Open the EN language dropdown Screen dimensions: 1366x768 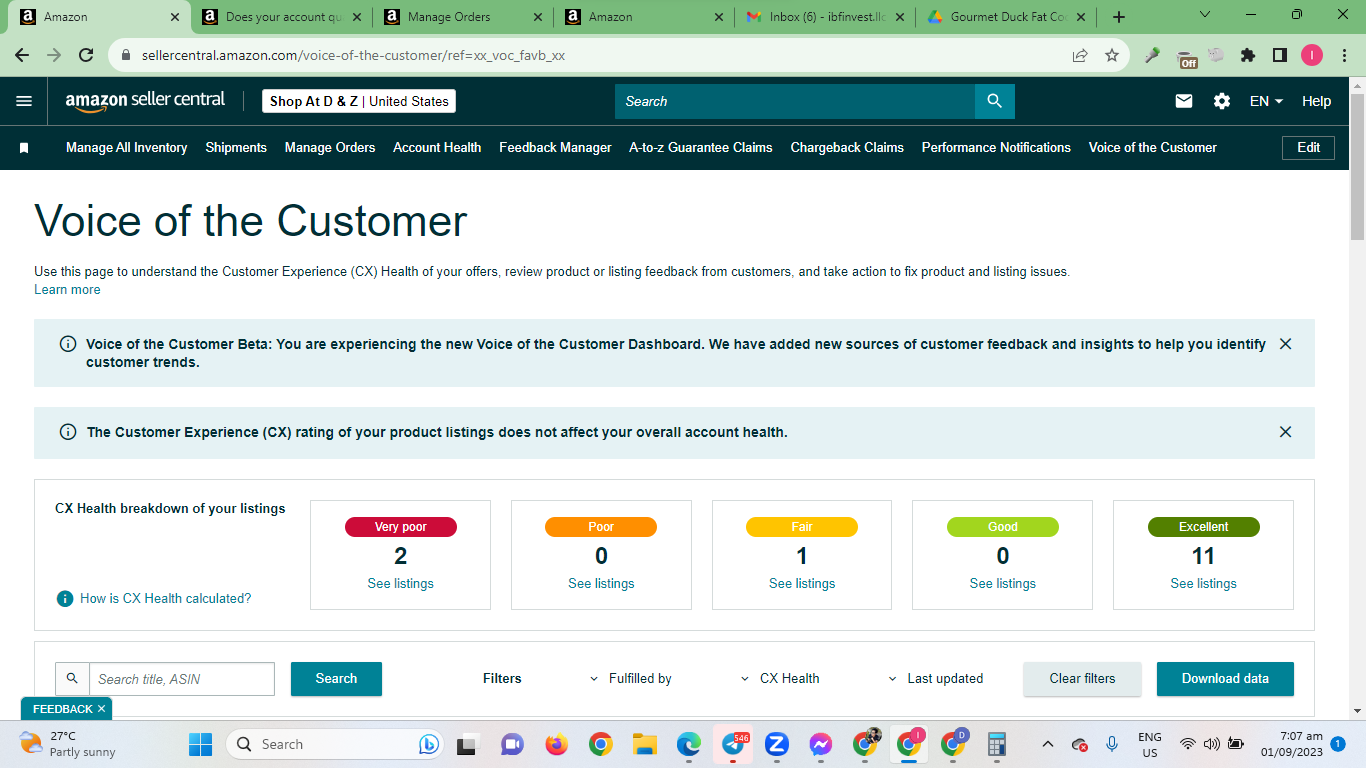point(1266,101)
